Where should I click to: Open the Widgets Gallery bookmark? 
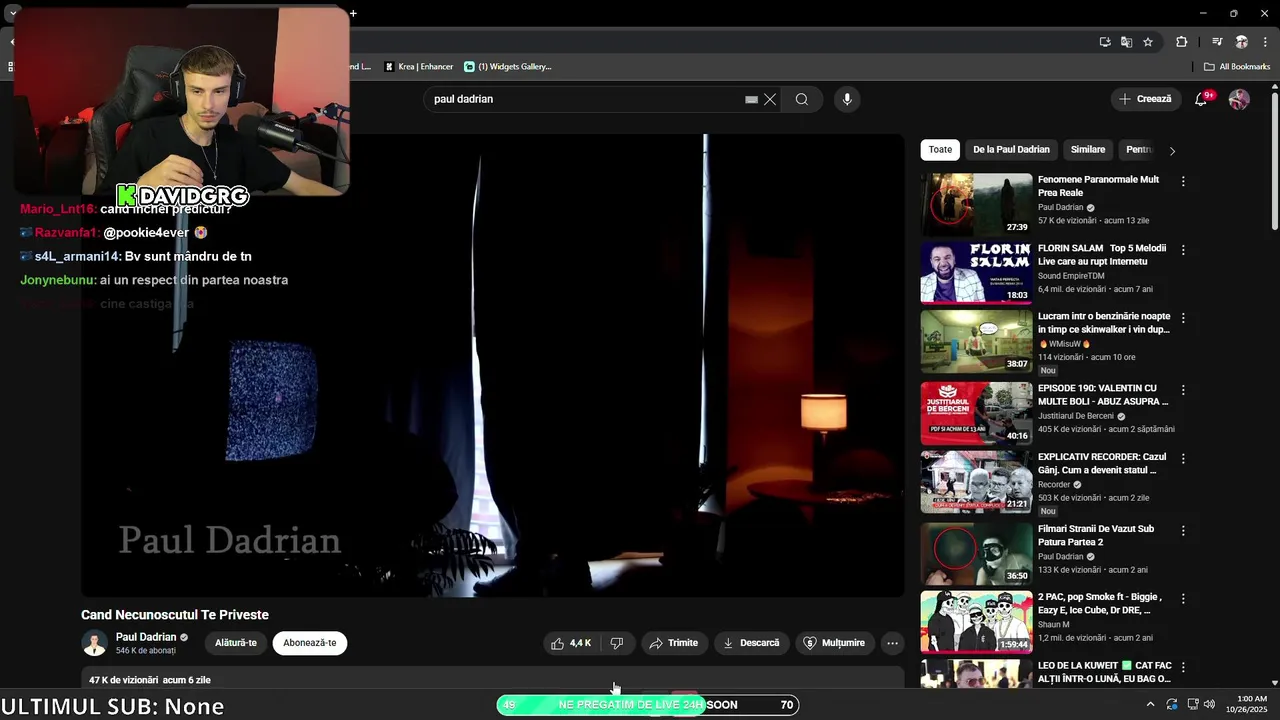click(x=508, y=67)
